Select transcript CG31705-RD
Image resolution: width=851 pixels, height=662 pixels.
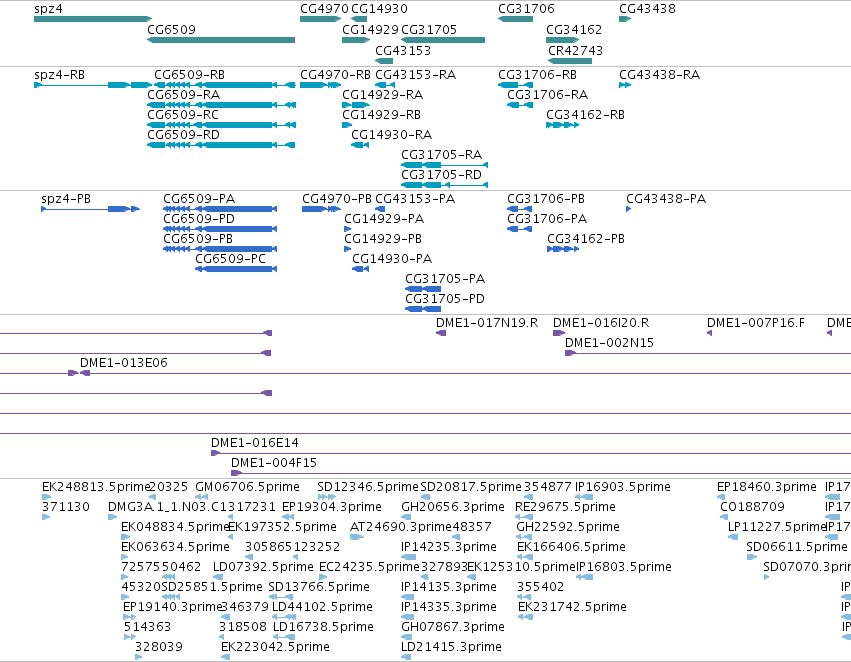[444, 185]
